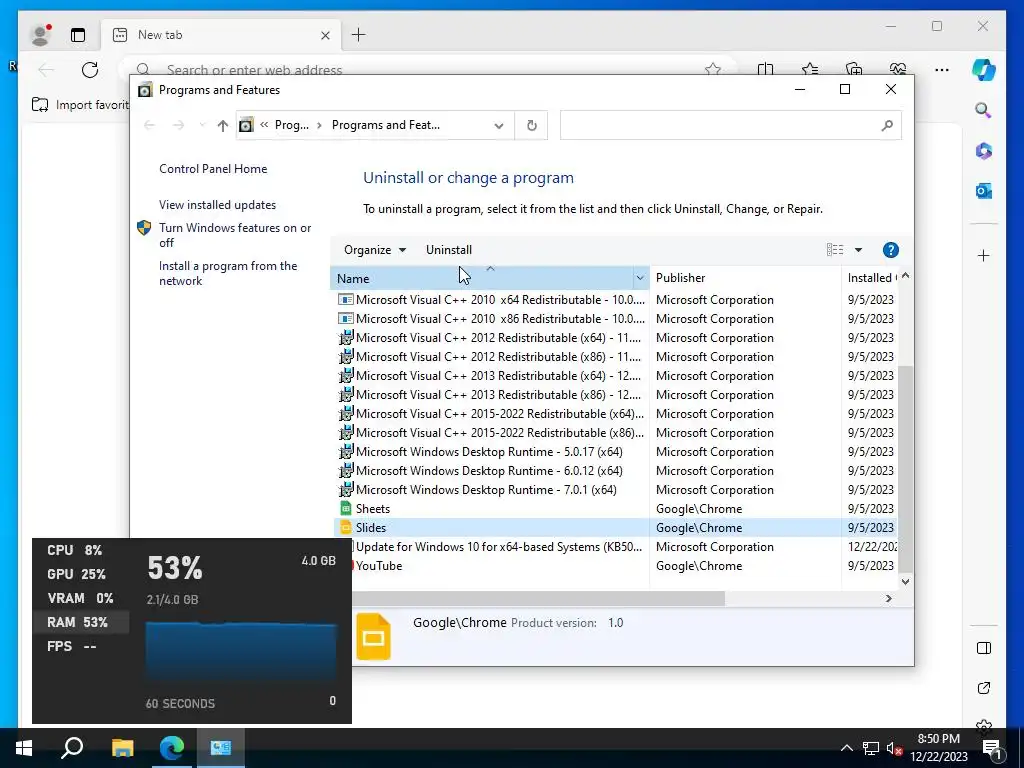1024x768 pixels.
Task: Add page to favorites star in Edge
Action: [x=712, y=69]
